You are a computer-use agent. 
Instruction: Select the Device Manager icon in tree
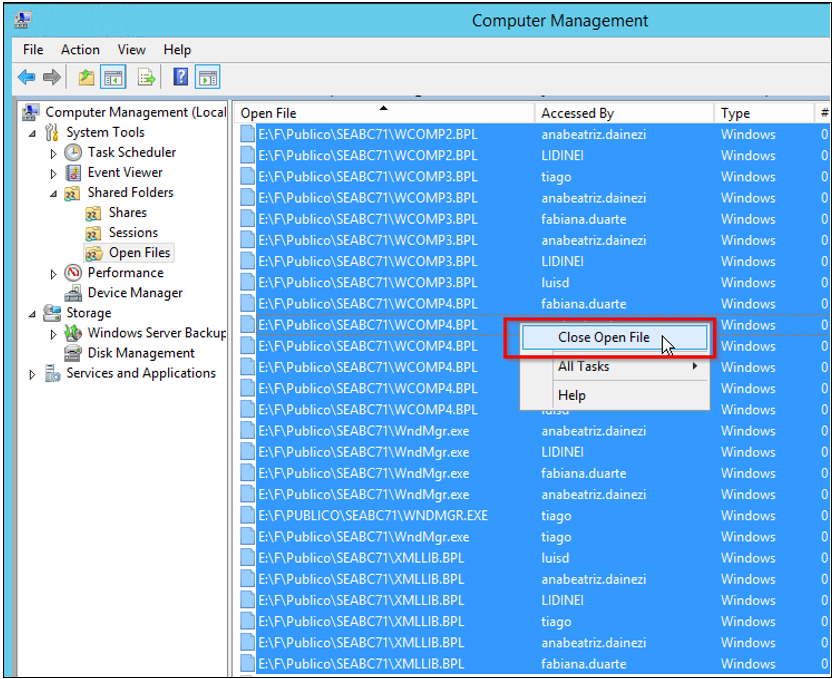tap(73, 293)
